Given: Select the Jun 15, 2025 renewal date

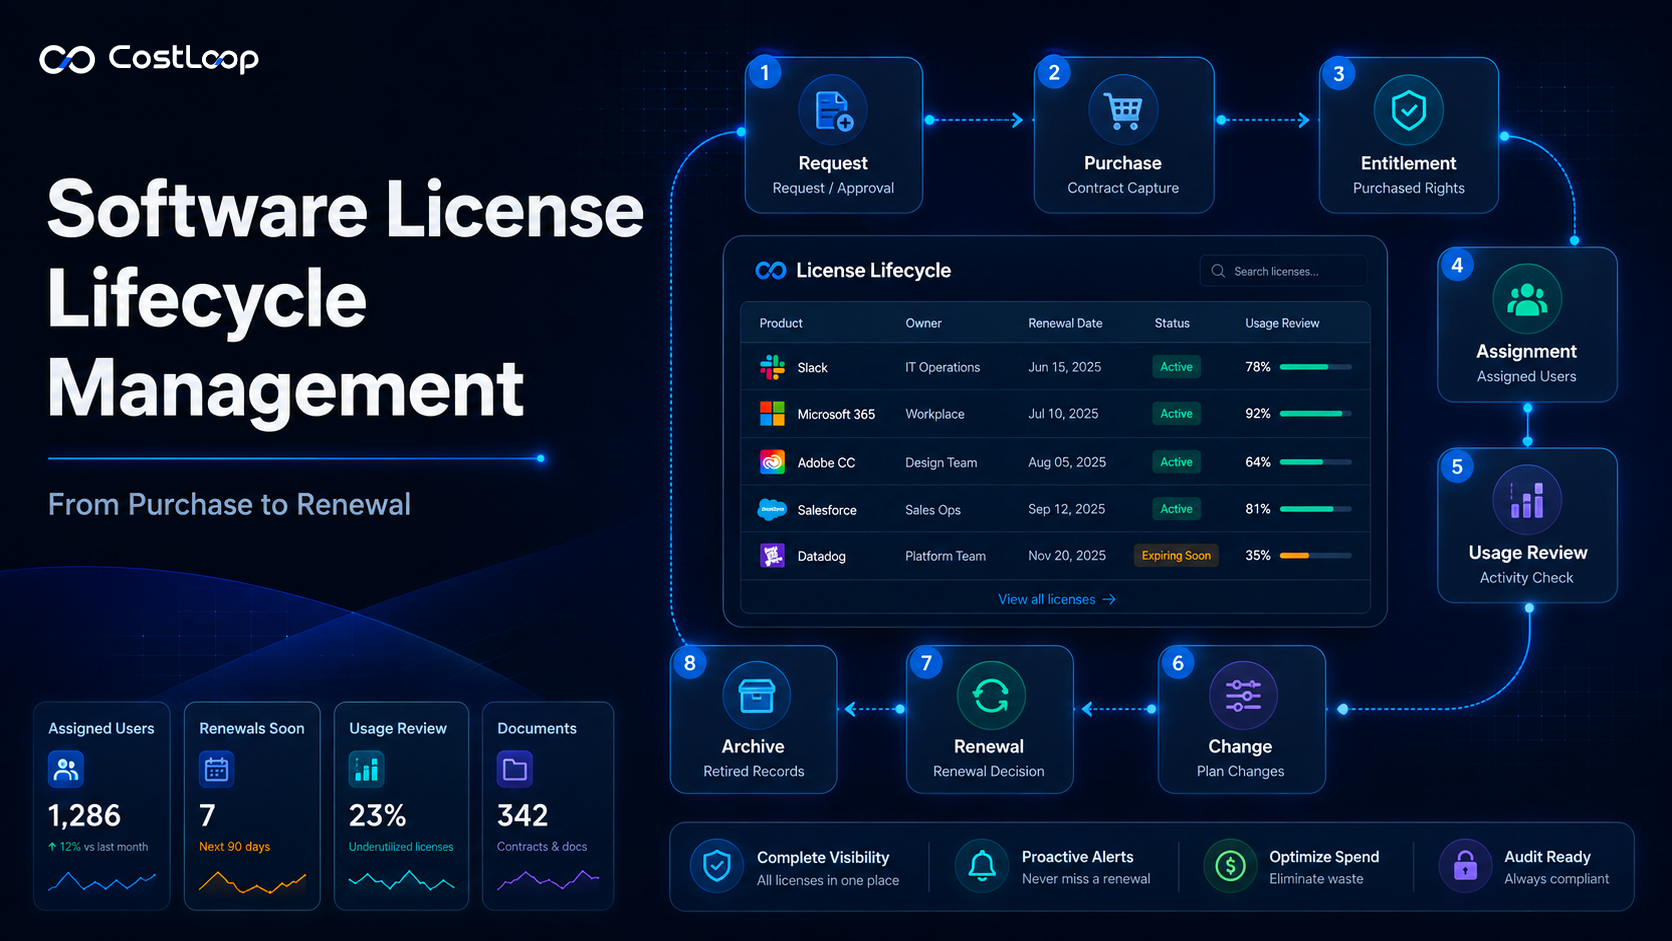Looking at the screenshot, I should click(1064, 367).
